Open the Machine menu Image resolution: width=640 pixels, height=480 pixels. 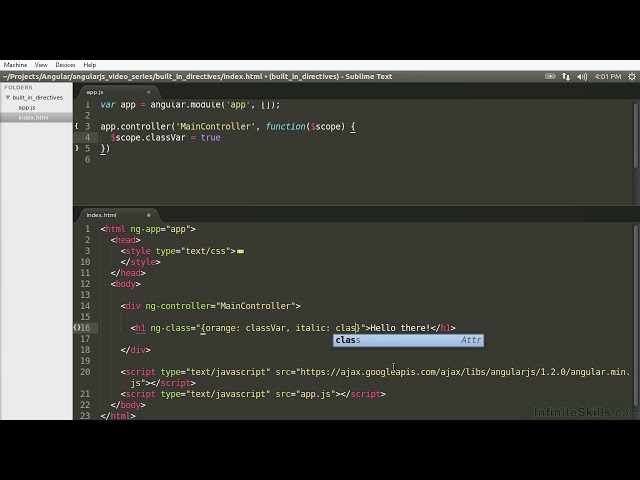16,65
